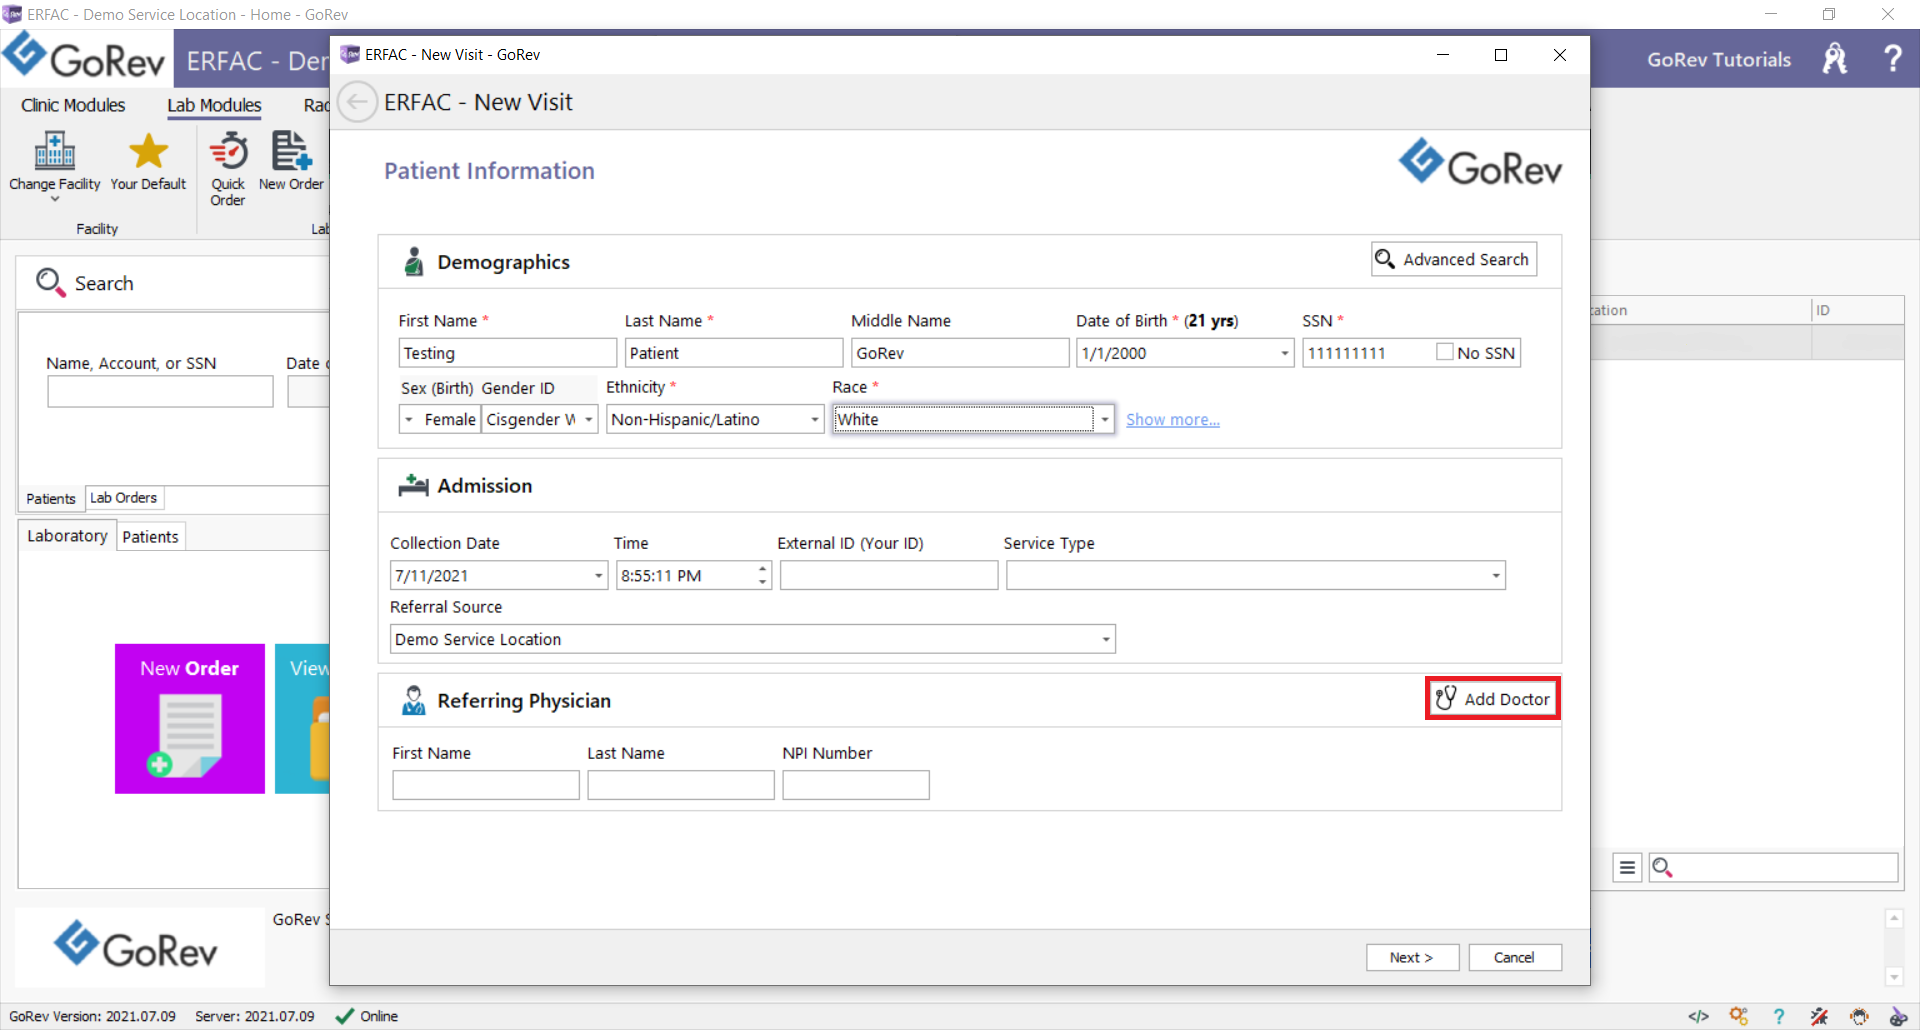Click the Your Default star icon
Image resolution: width=1920 pixels, height=1030 pixels.
(x=148, y=151)
